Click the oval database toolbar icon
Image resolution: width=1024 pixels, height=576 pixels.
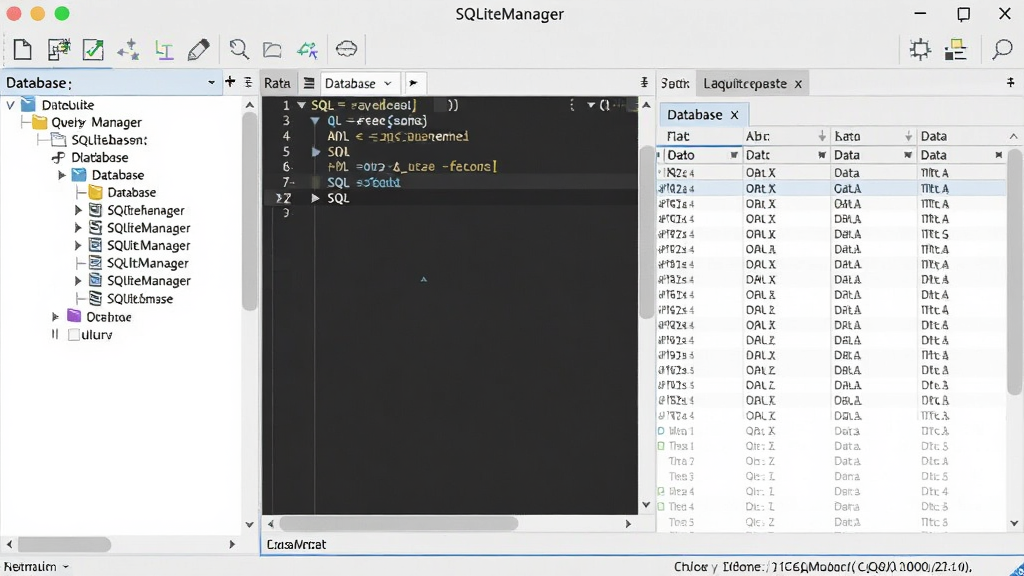(346, 49)
